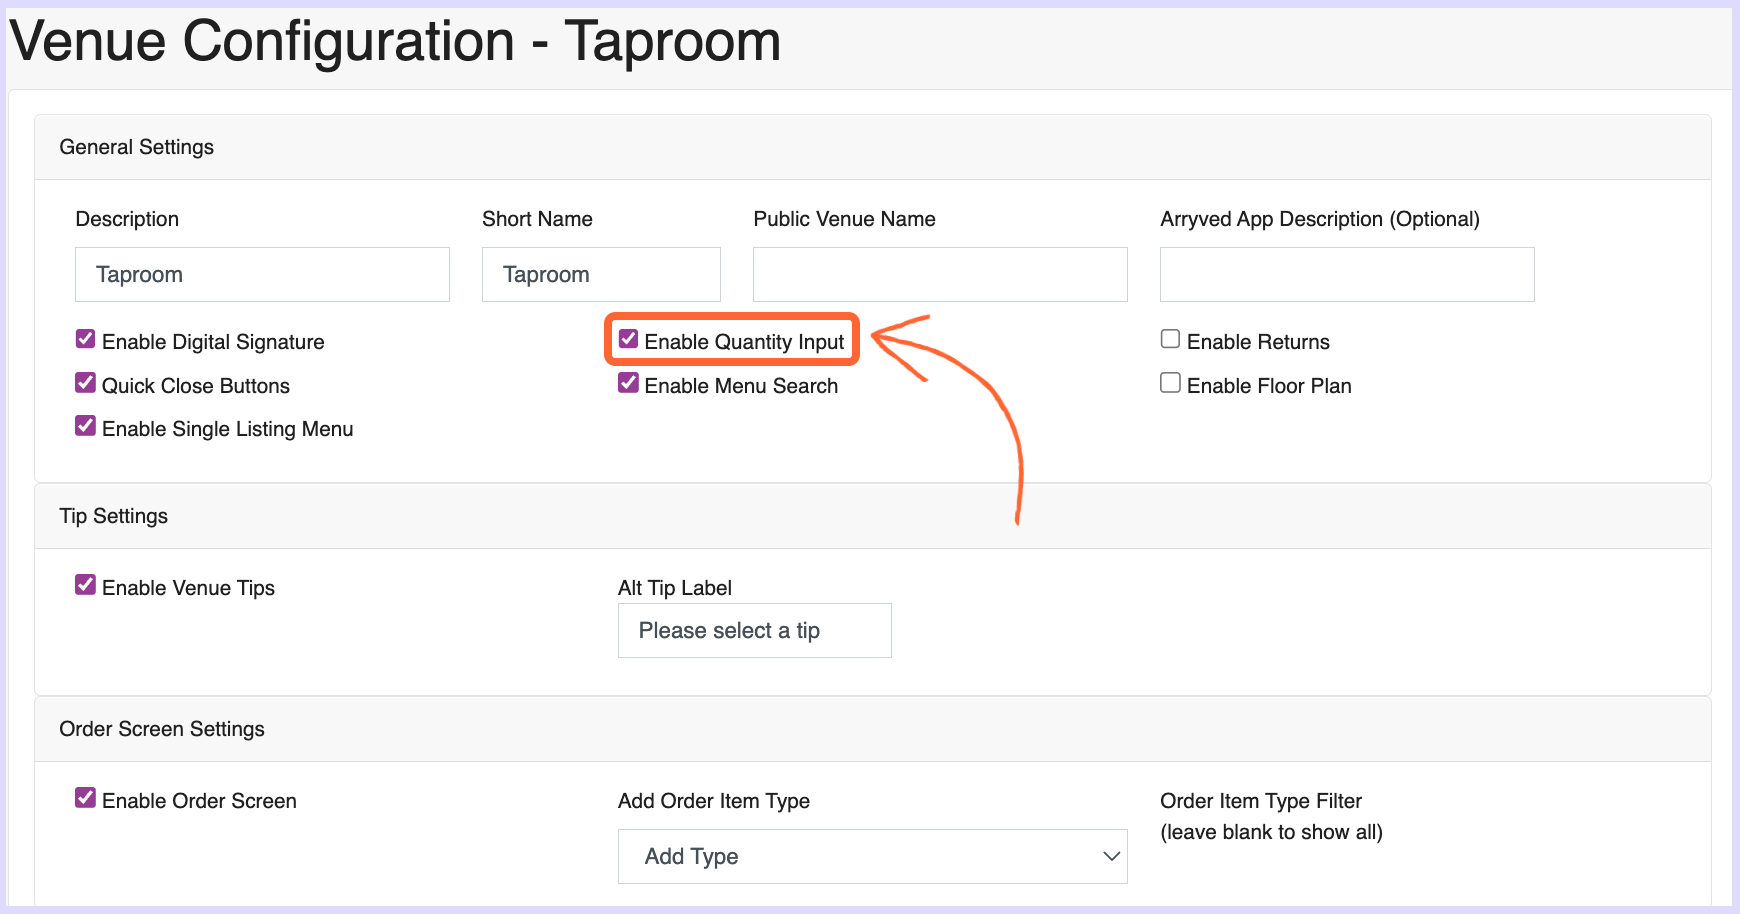Uncheck the Enable Order Screen checkbox

click(86, 799)
